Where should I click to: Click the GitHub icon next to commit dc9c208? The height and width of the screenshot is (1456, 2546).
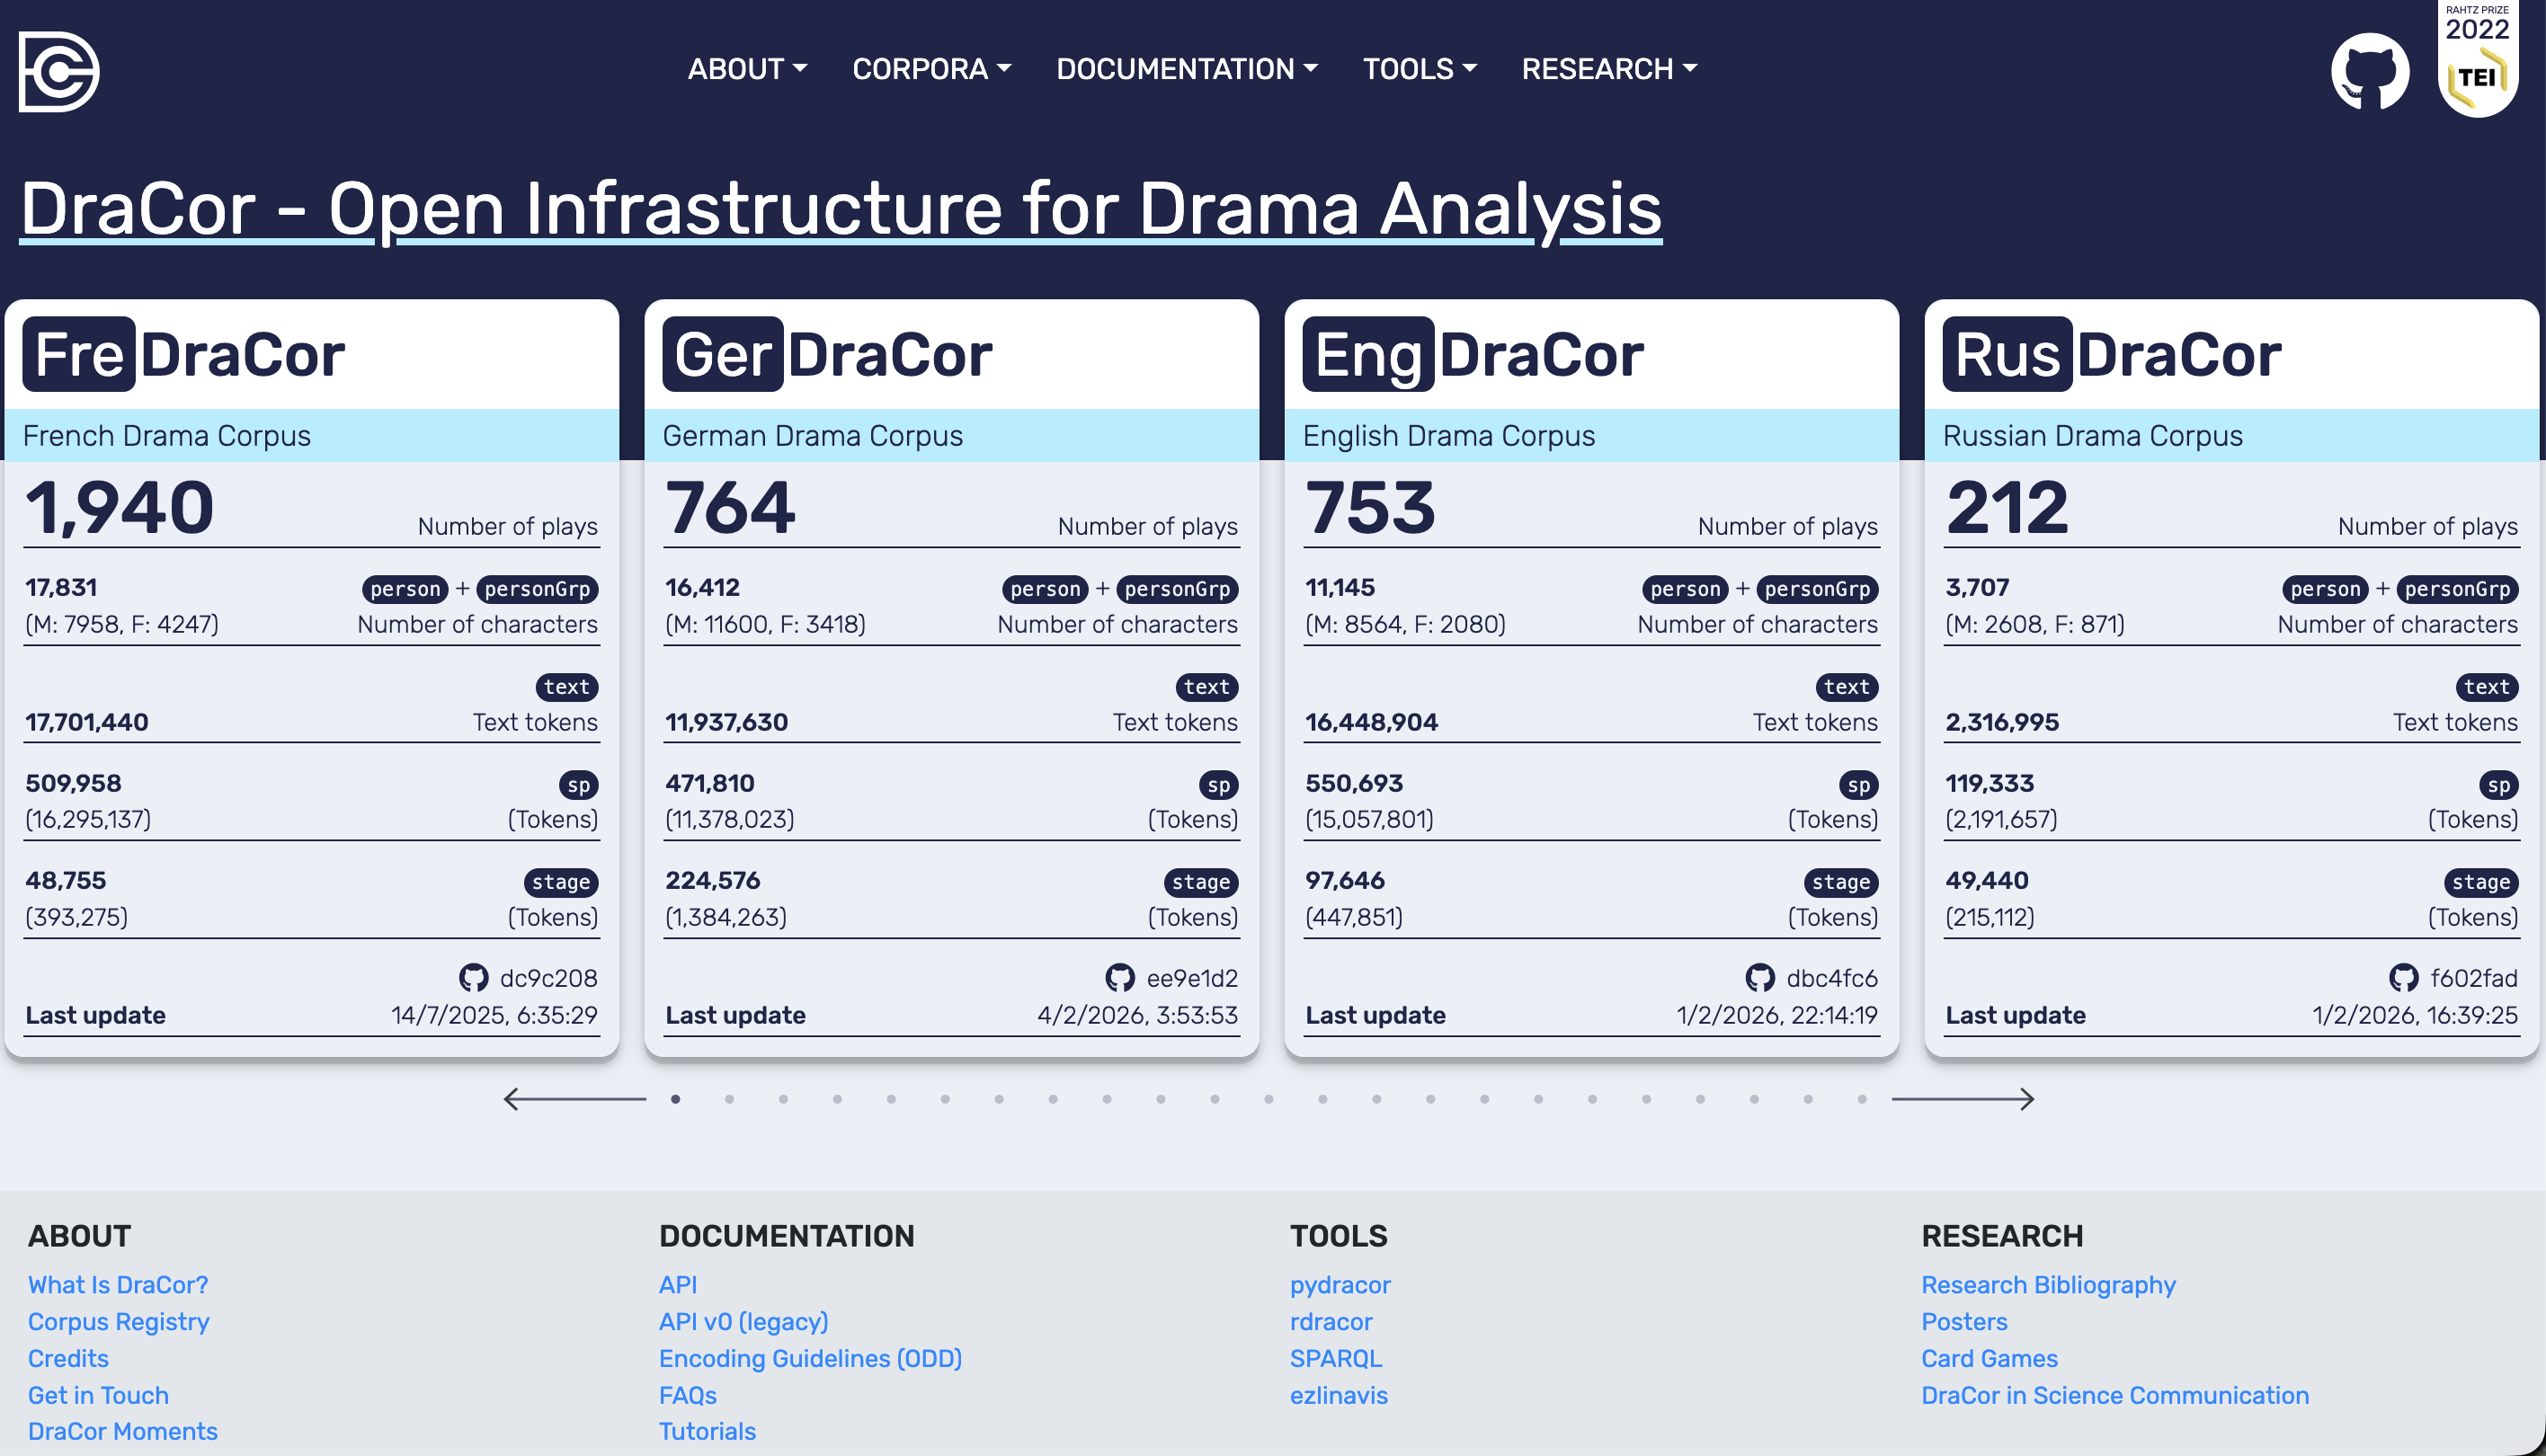click(473, 977)
